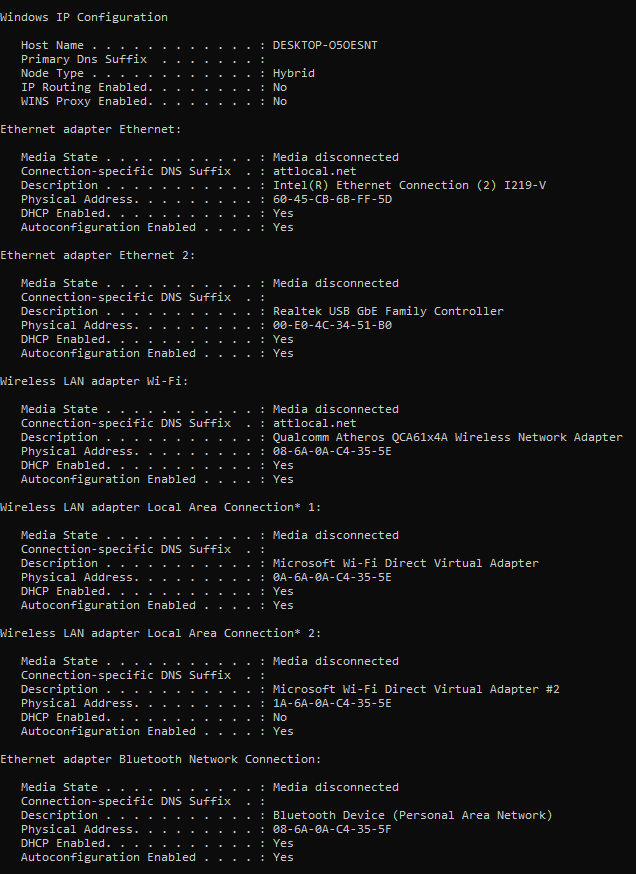Click the Local Area Connection* 2 header

pos(161,633)
